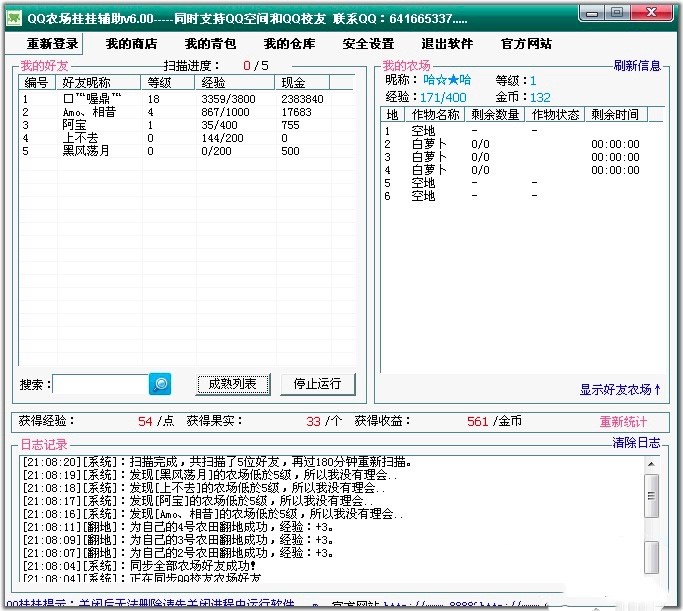Sort friends by 等级 column header

point(159,83)
